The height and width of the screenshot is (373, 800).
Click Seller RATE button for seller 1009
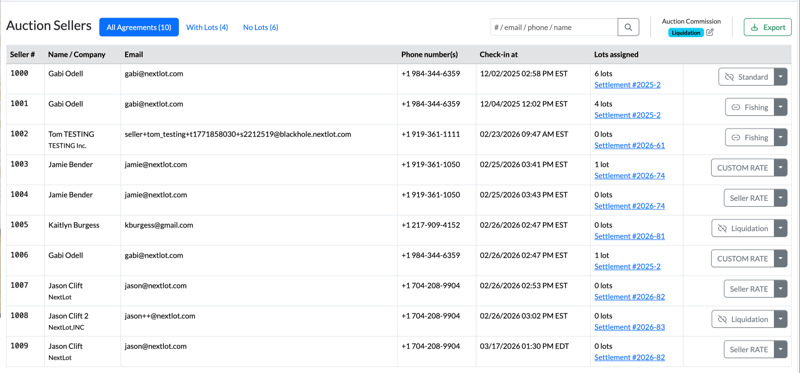pyautogui.click(x=749, y=349)
